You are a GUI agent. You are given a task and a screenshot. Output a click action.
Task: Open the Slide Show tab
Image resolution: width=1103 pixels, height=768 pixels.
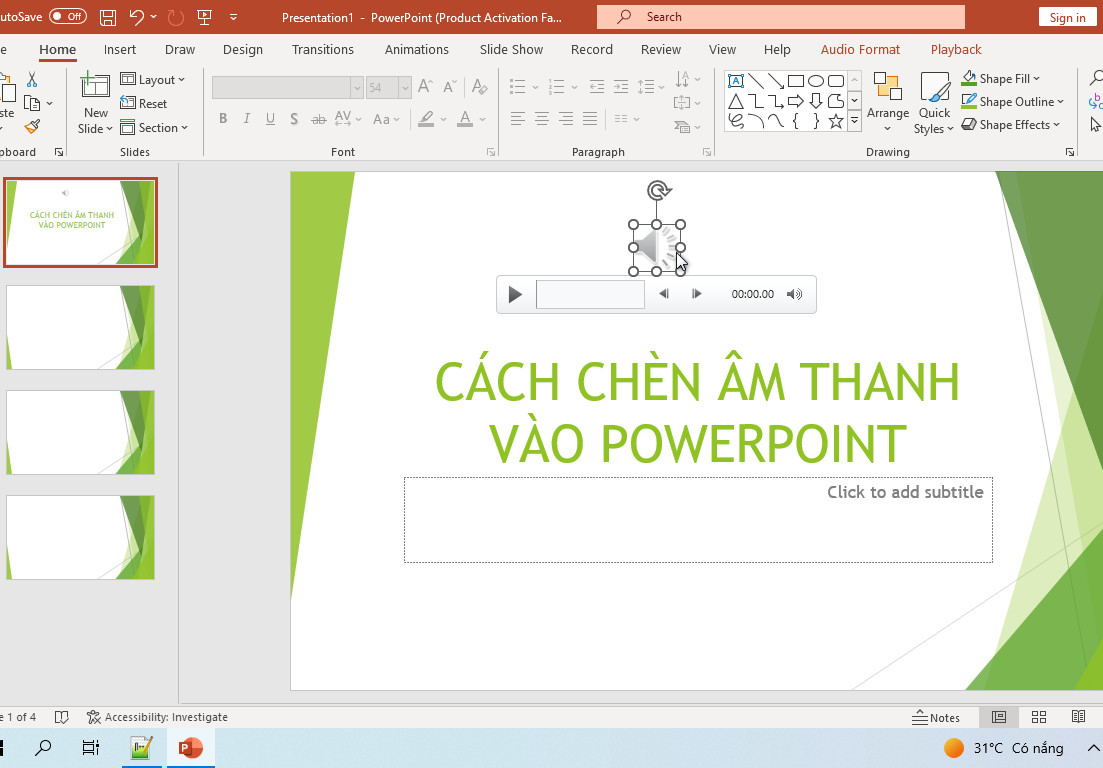point(511,49)
